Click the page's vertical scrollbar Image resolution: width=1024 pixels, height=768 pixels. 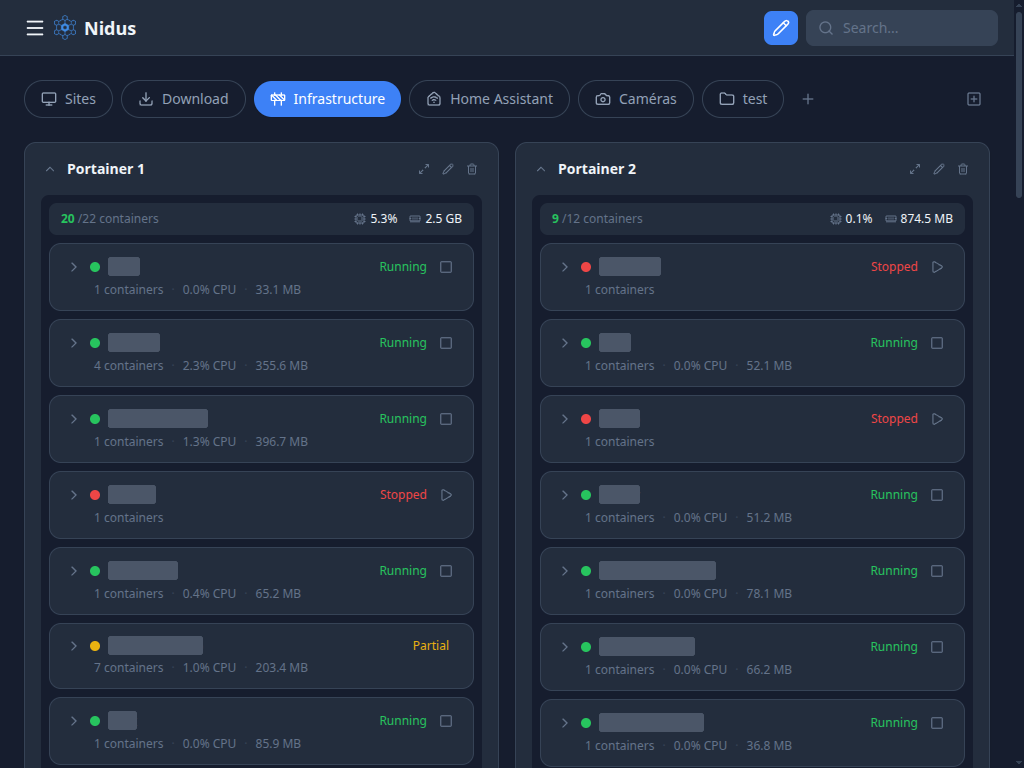[1019, 100]
